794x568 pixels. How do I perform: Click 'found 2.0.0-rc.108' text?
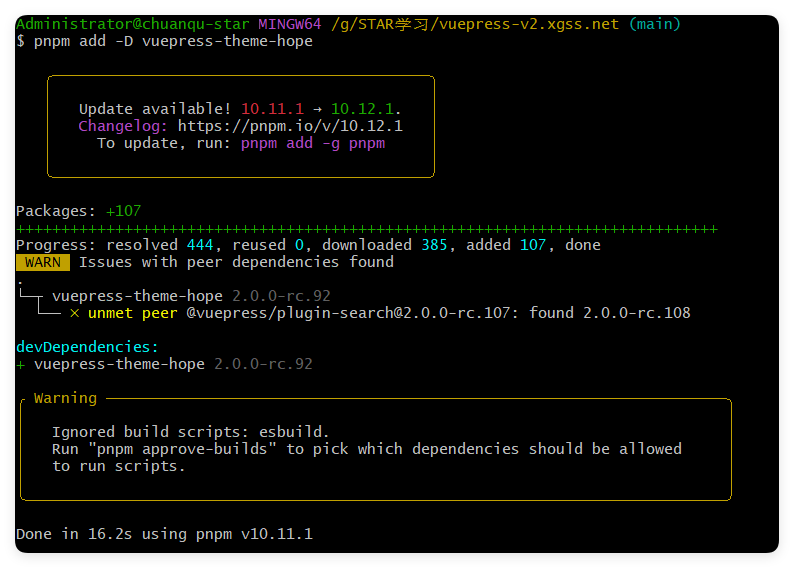point(610,313)
